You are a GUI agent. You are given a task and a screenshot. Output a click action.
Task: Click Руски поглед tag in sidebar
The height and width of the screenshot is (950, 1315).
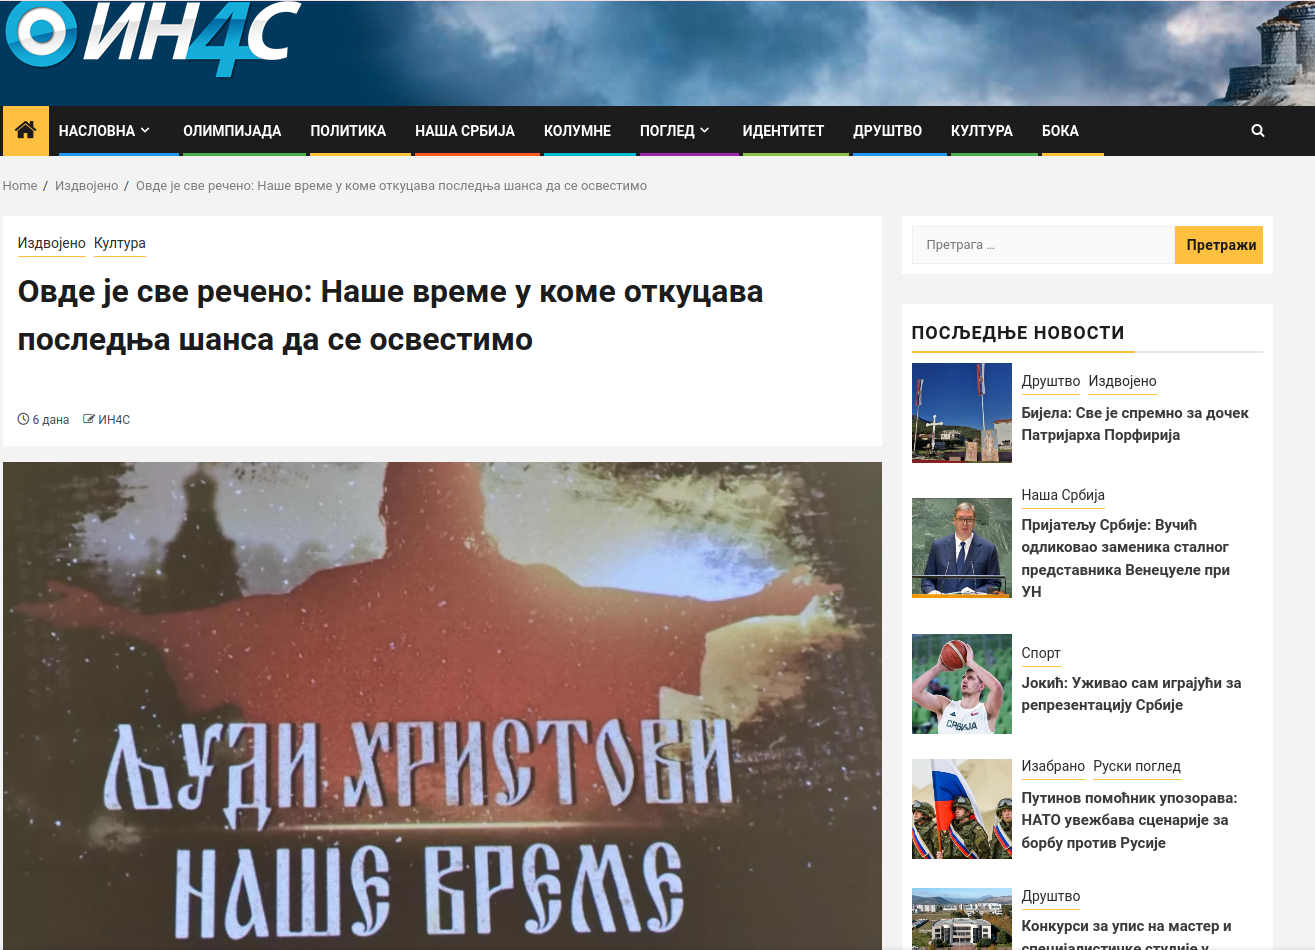(x=1137, y=766)
